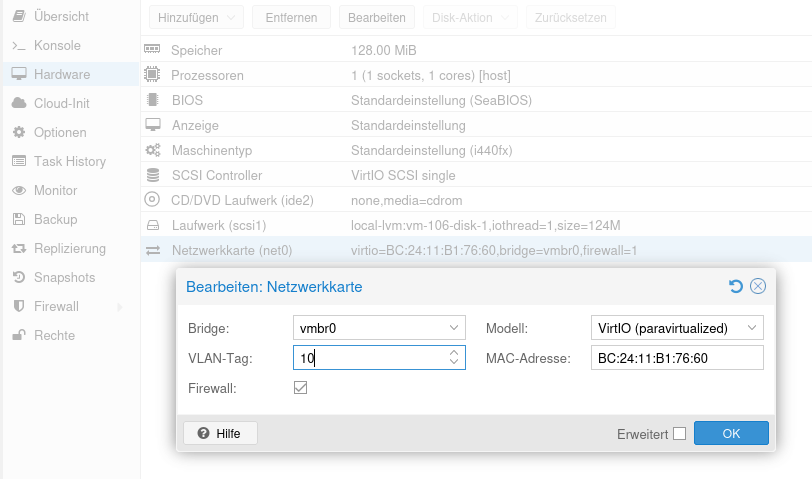Select the Monitor sidebar item
The image size is (812, 479).
55,190
